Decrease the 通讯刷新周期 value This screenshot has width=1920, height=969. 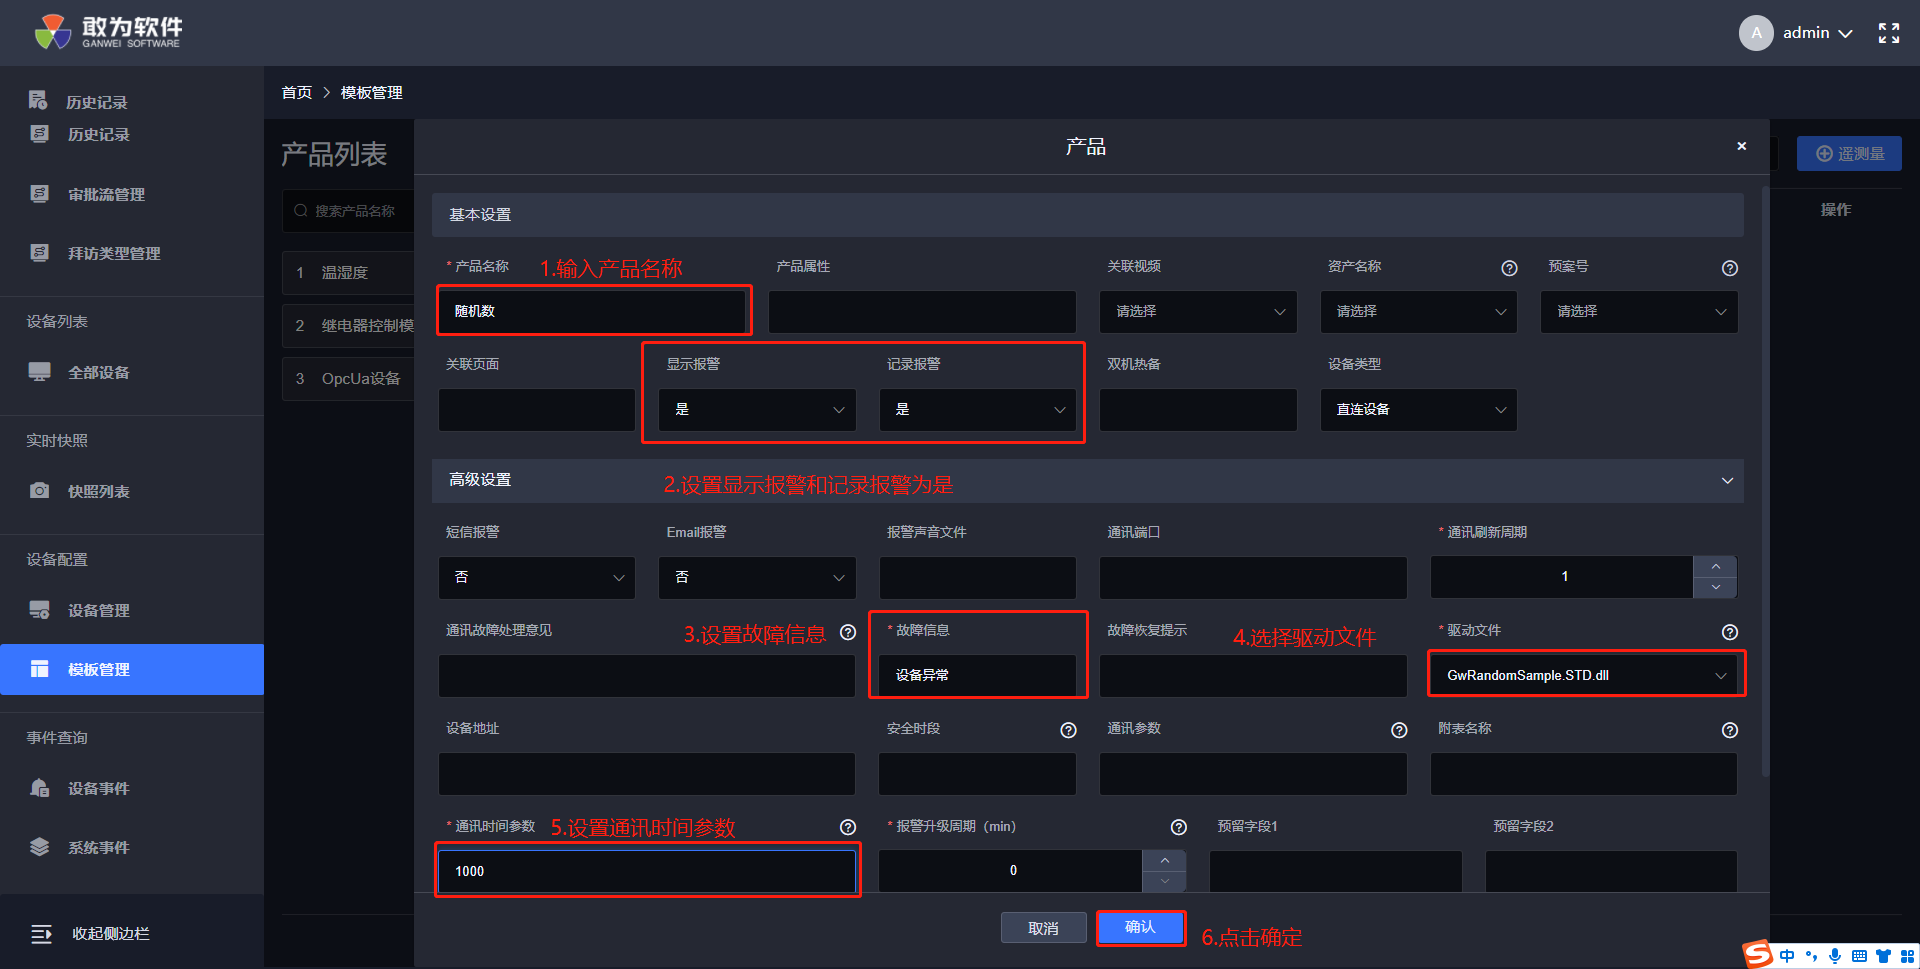[x=1715, y=588]
